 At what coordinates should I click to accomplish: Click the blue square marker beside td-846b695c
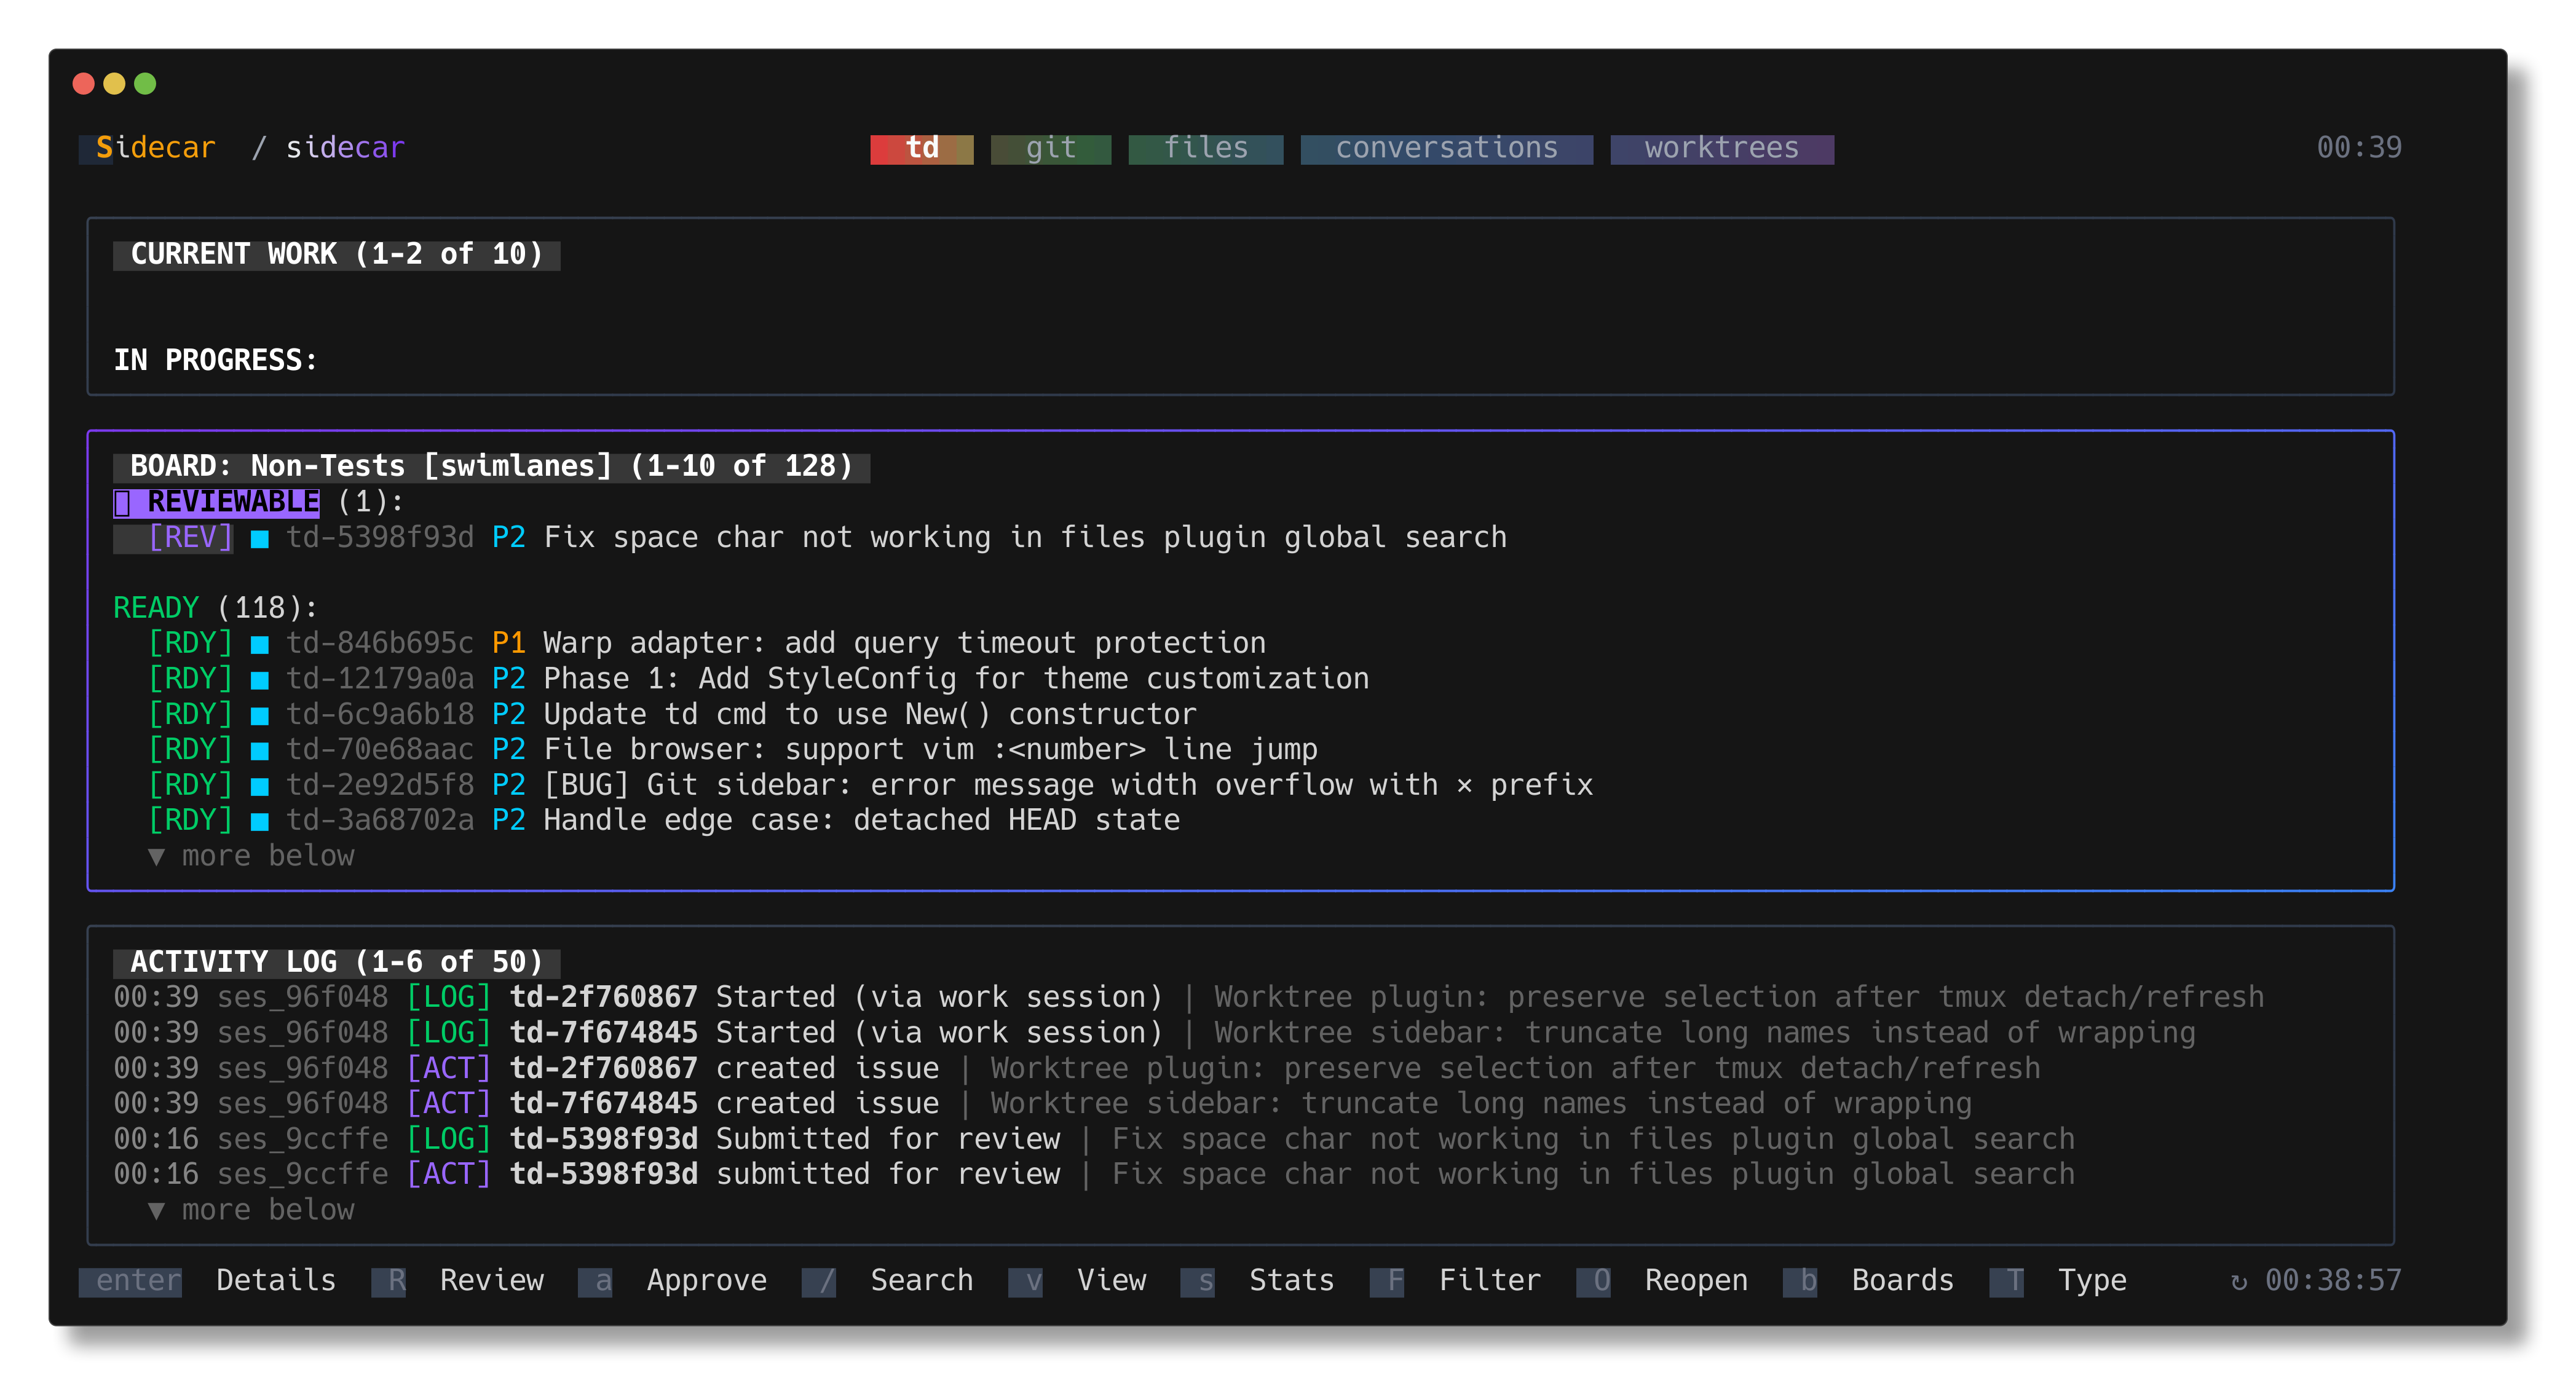coord(260,643)
